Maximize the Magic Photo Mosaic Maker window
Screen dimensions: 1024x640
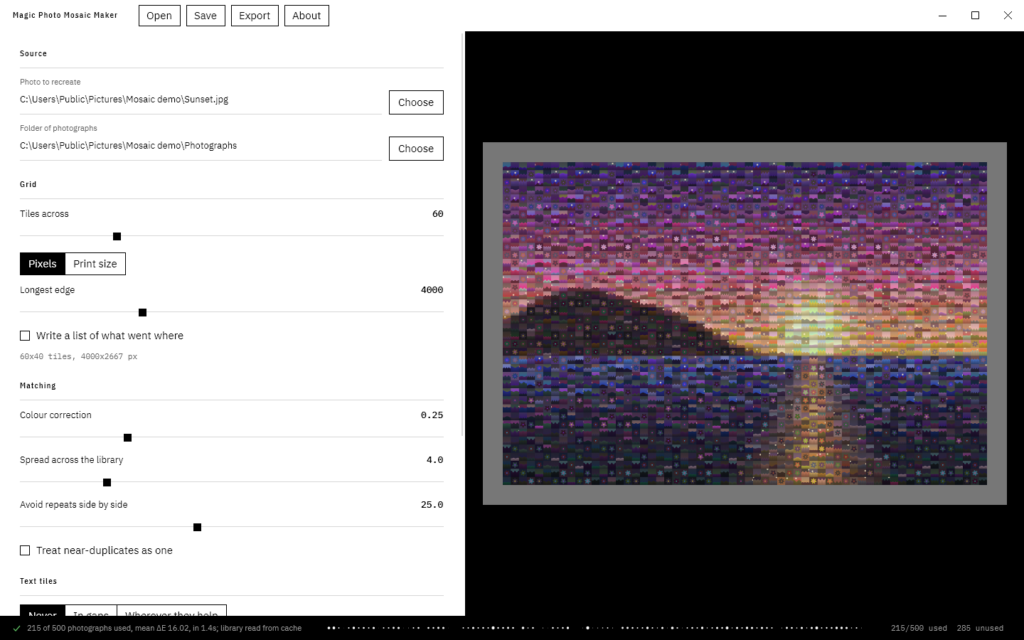[x=975, y=16]
